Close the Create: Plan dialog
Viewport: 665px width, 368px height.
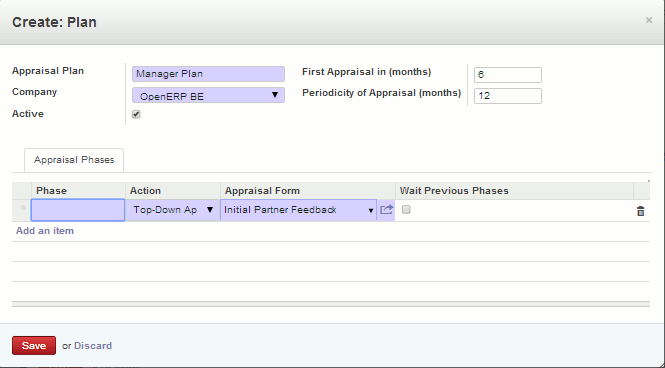(648, 20)
